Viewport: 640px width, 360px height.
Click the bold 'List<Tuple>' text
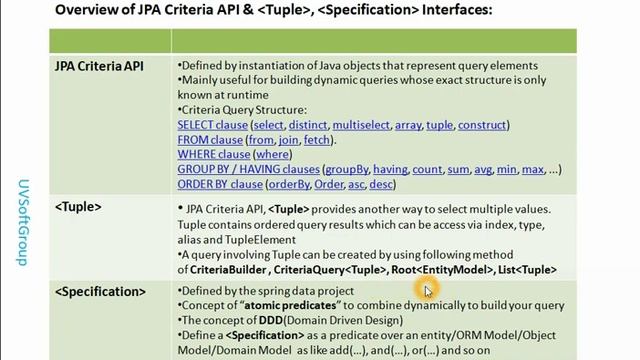tap(527, 270)
